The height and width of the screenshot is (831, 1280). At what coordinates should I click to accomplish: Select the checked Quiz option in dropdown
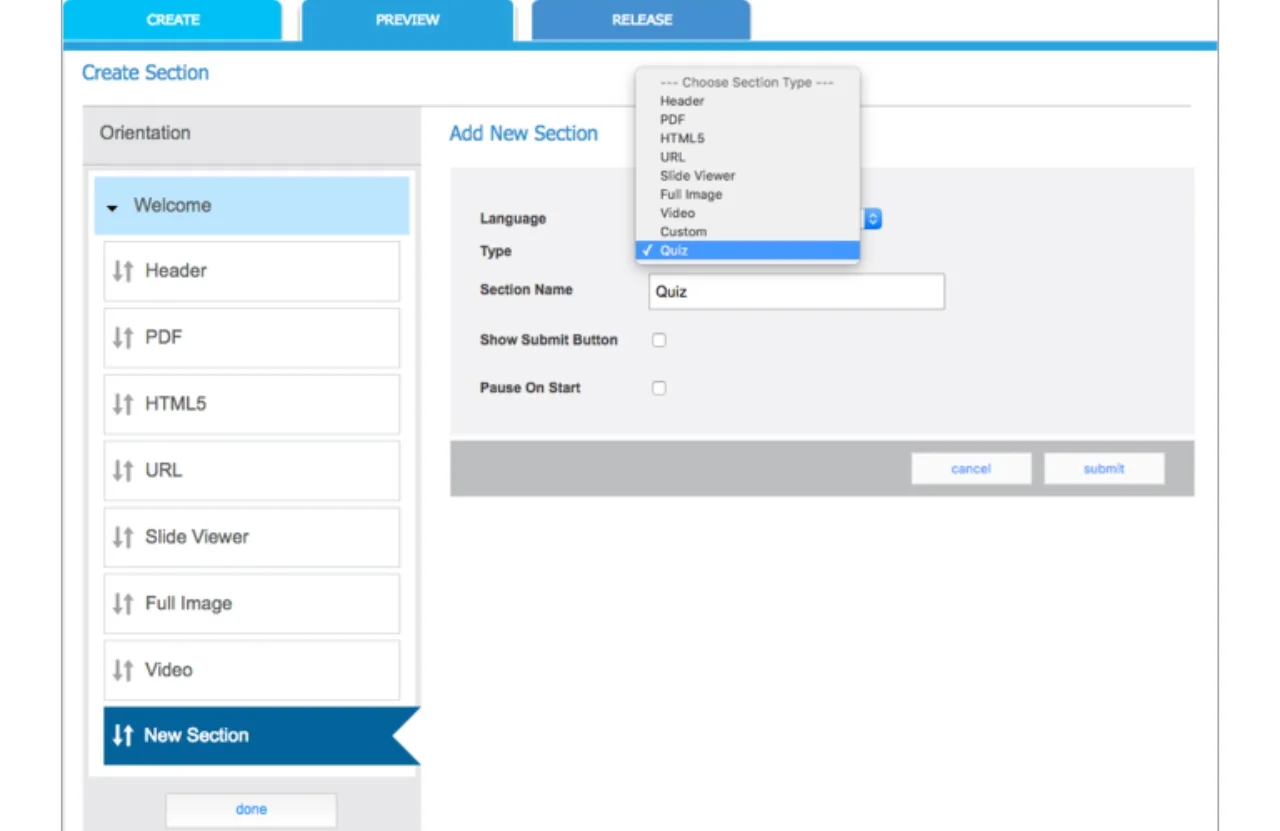pyautogui.click(x=748, y=250)
